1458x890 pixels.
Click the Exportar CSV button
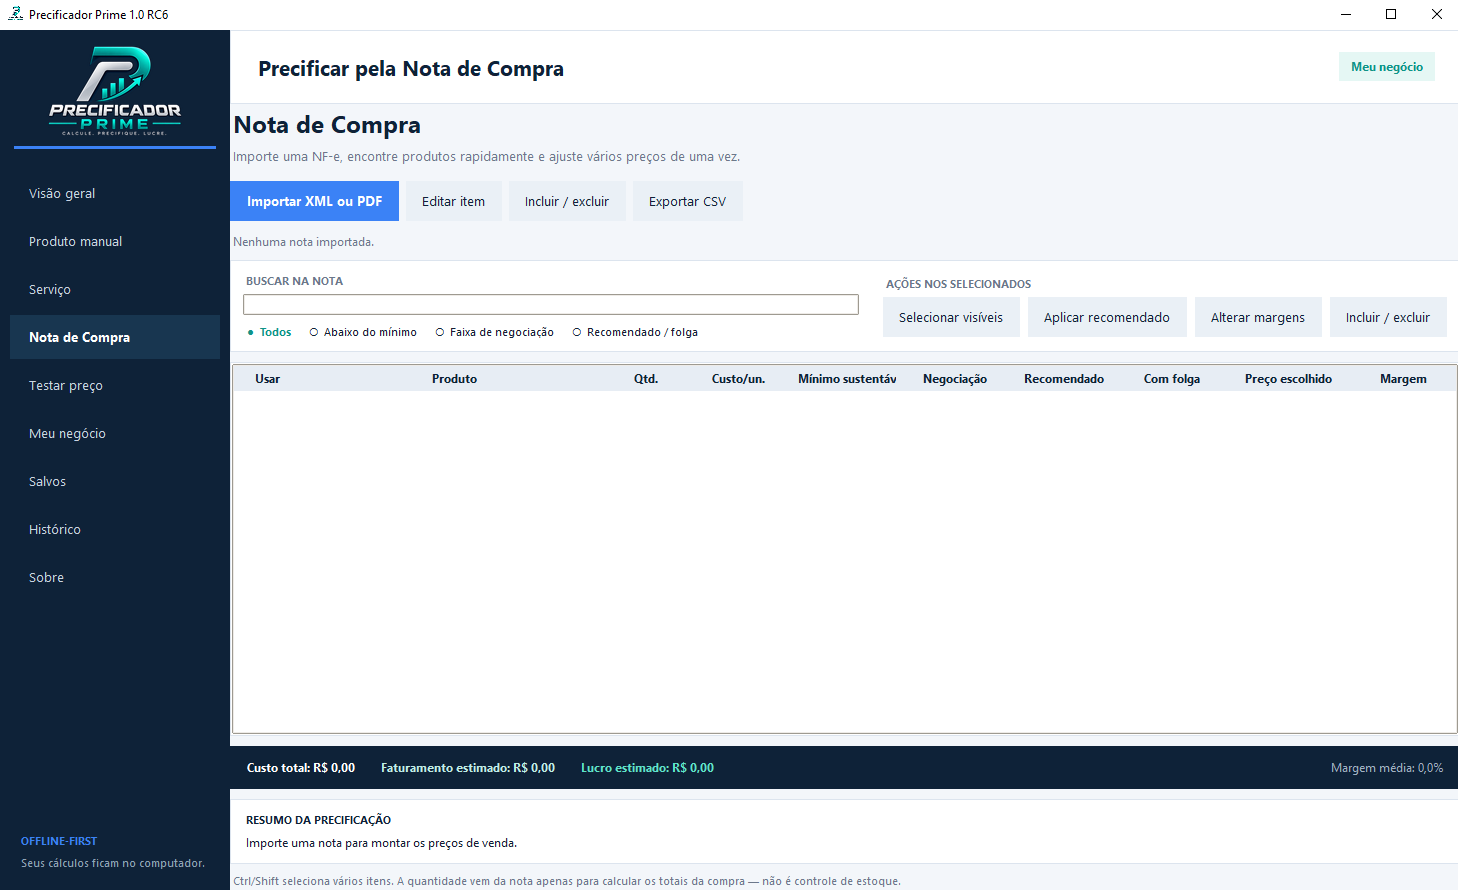(x=687, y=201)
